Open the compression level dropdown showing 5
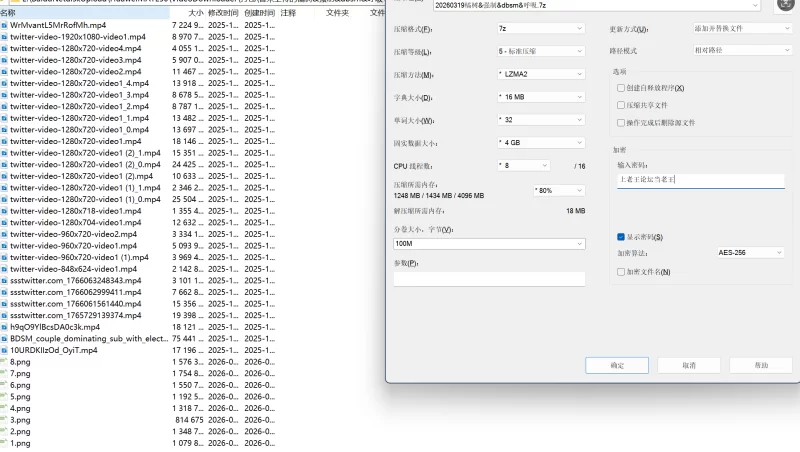Screen dimensions: 800x452 [x=541, y=52]
